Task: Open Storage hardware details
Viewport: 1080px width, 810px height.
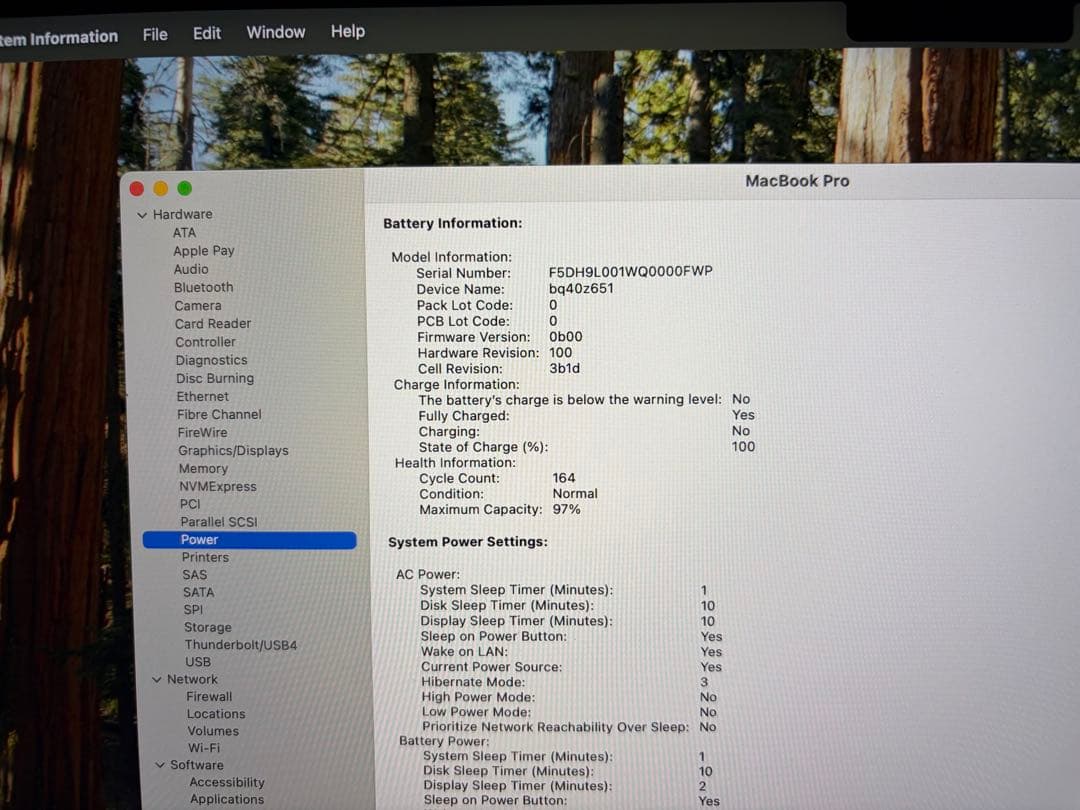Action: tap(208, 627)
